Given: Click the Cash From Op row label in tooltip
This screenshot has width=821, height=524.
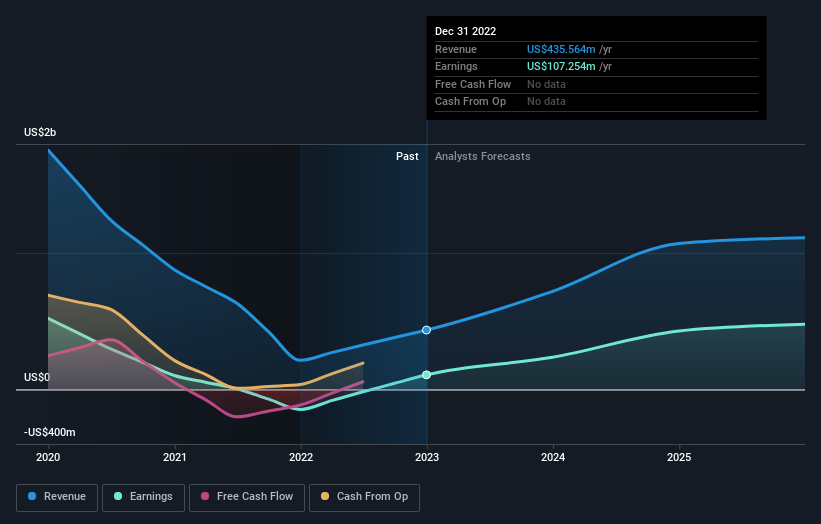Looking at the screenshot, I should click(x=470, y=102).
